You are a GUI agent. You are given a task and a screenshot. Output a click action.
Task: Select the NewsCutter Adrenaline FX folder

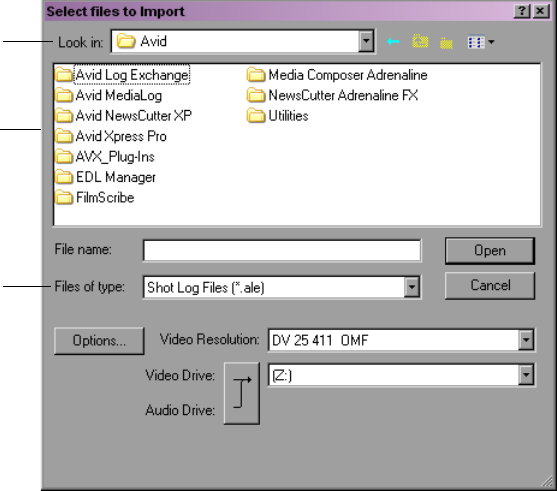332,95
